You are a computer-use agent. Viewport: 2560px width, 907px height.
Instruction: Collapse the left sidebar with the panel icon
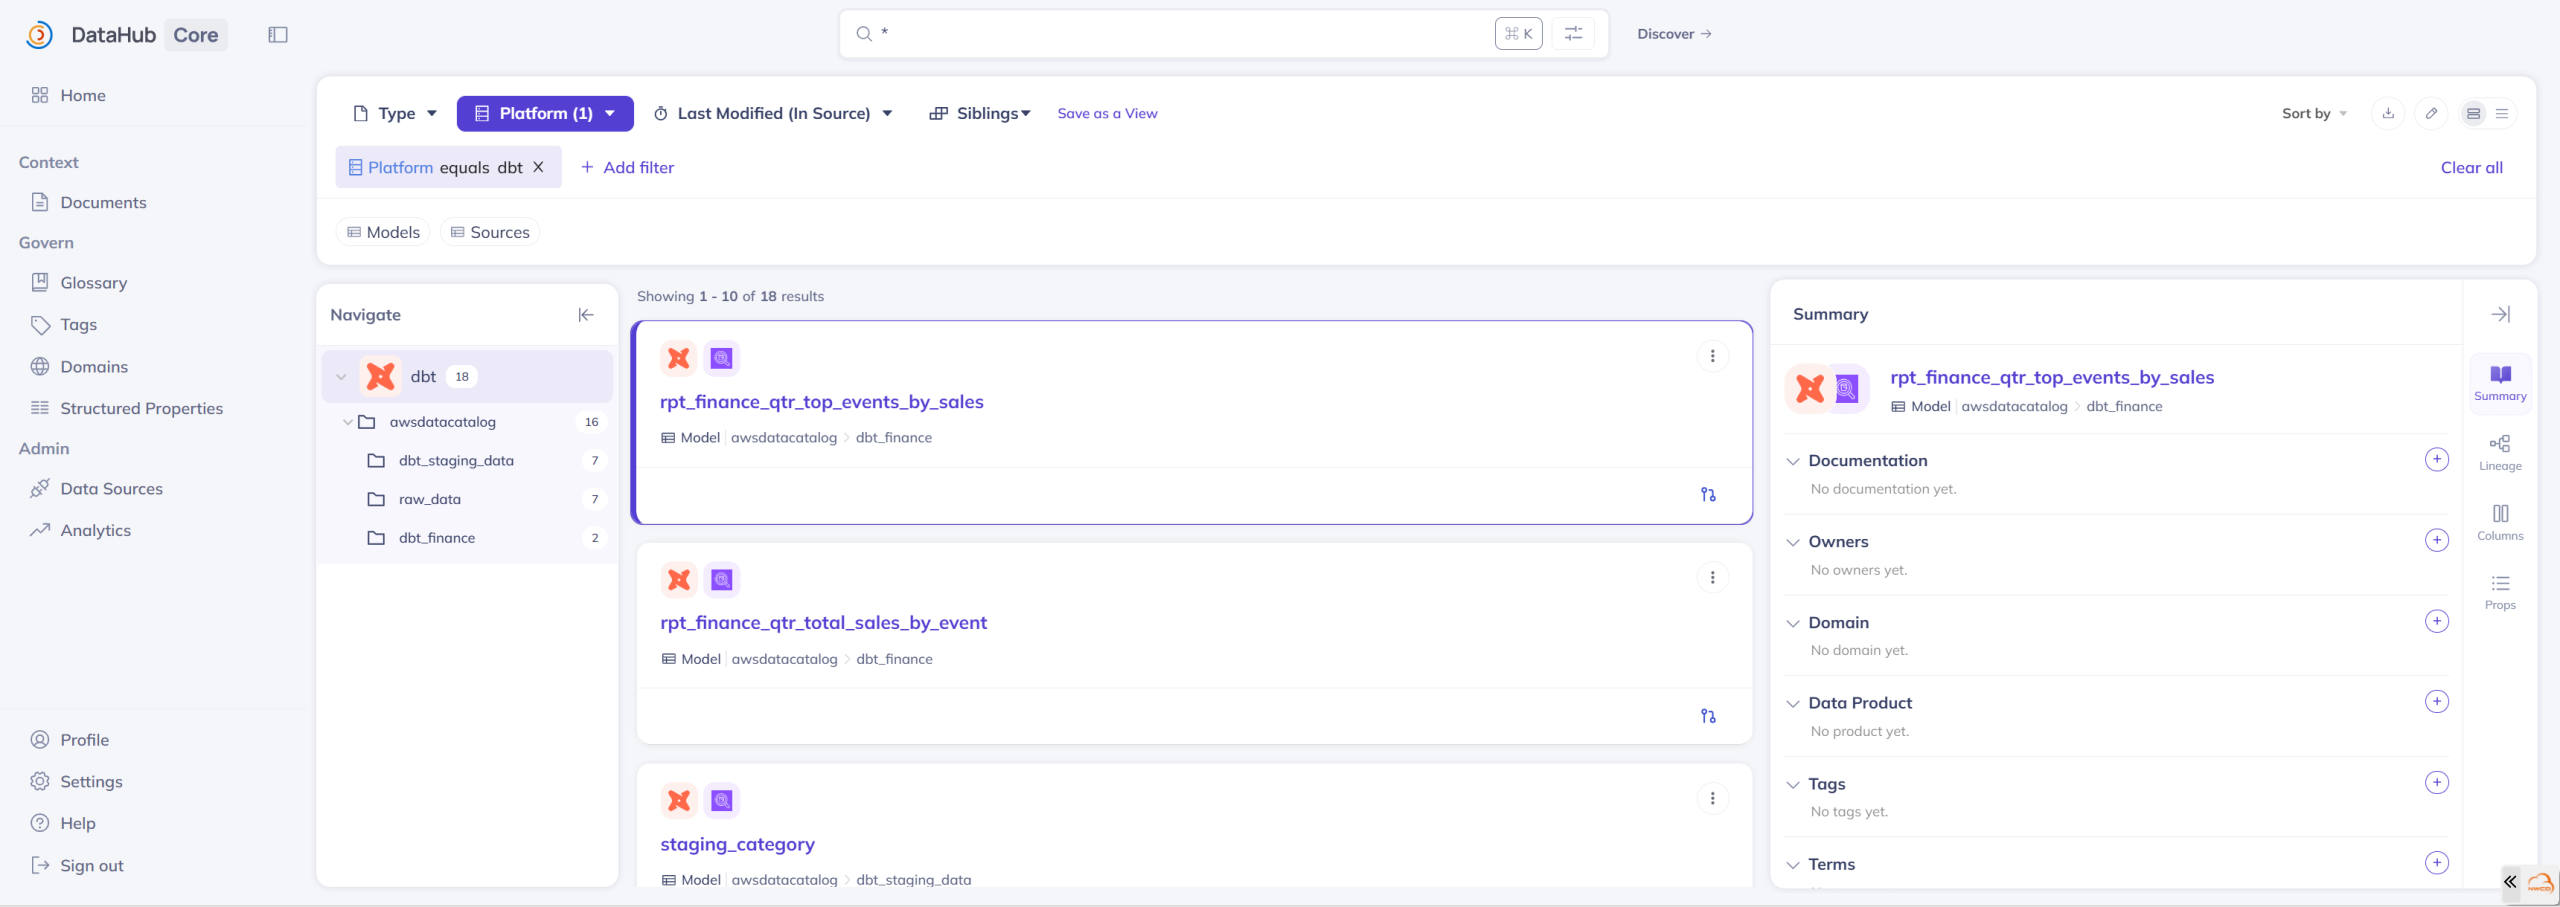tap(278, 35)
